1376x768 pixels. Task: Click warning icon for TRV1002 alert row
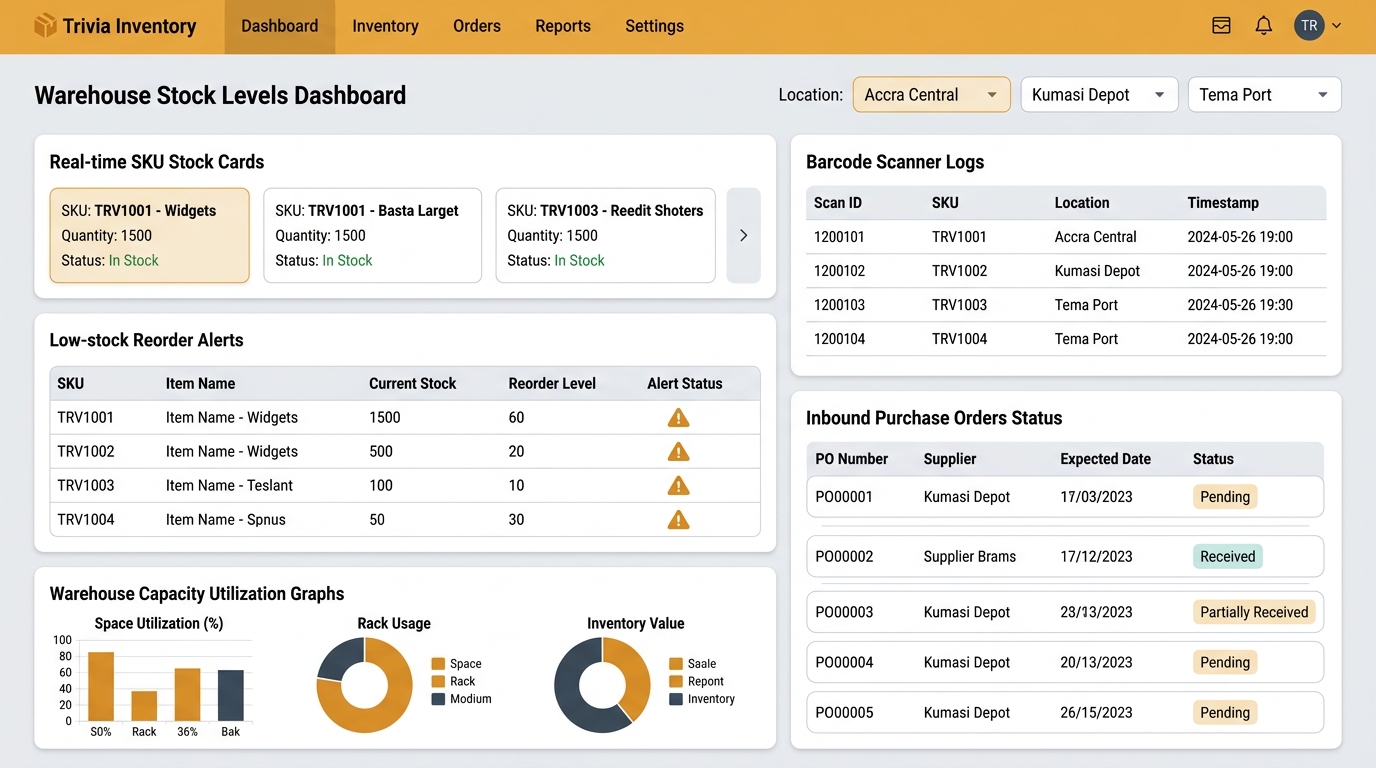[679, 452]
